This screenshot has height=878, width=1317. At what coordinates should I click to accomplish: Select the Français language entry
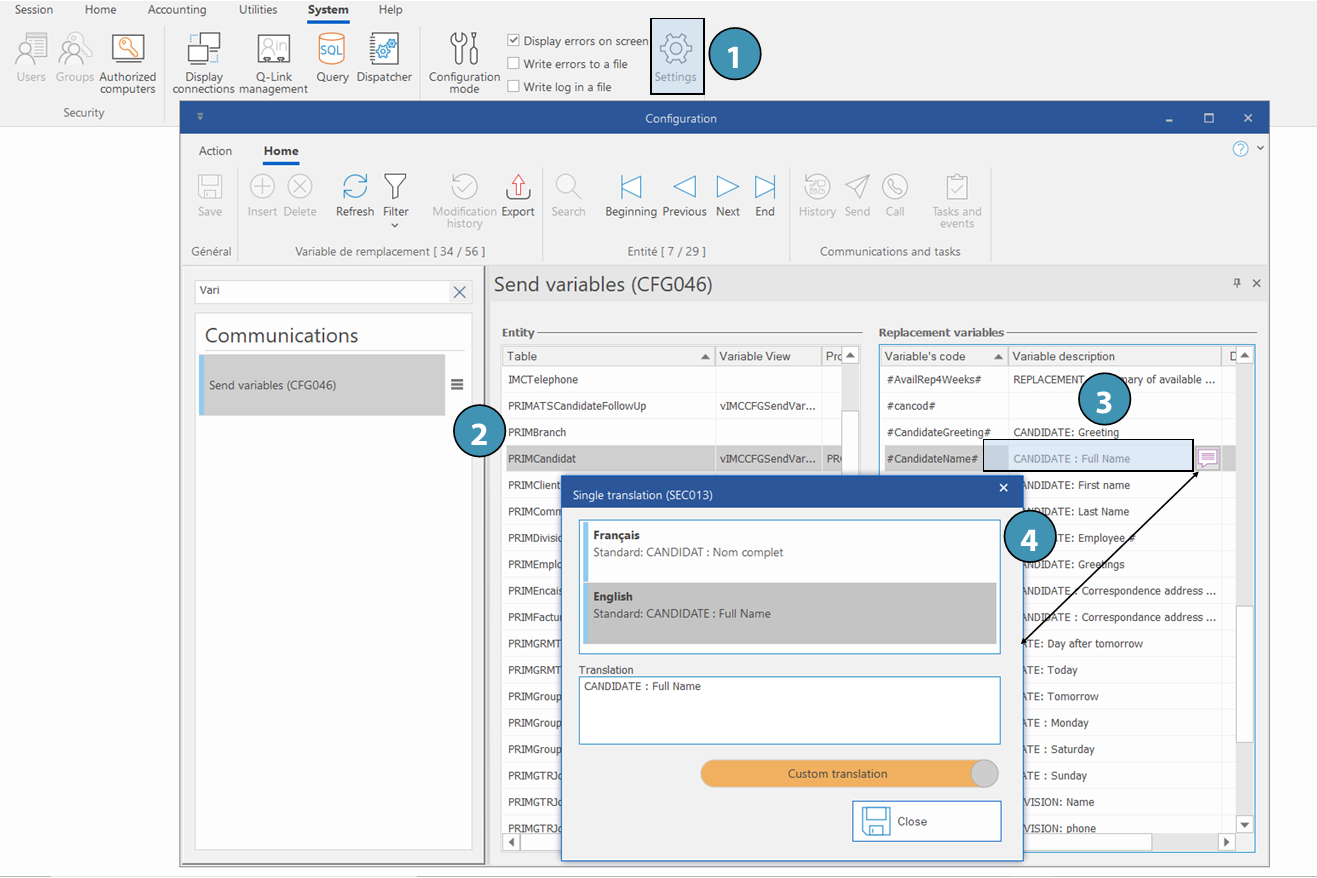tap(790, 551)
